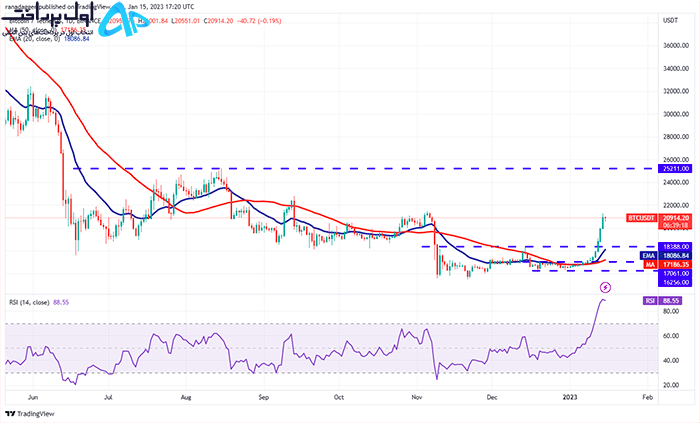Select the 25211.00 resistance level label

[x=675, y=169]
